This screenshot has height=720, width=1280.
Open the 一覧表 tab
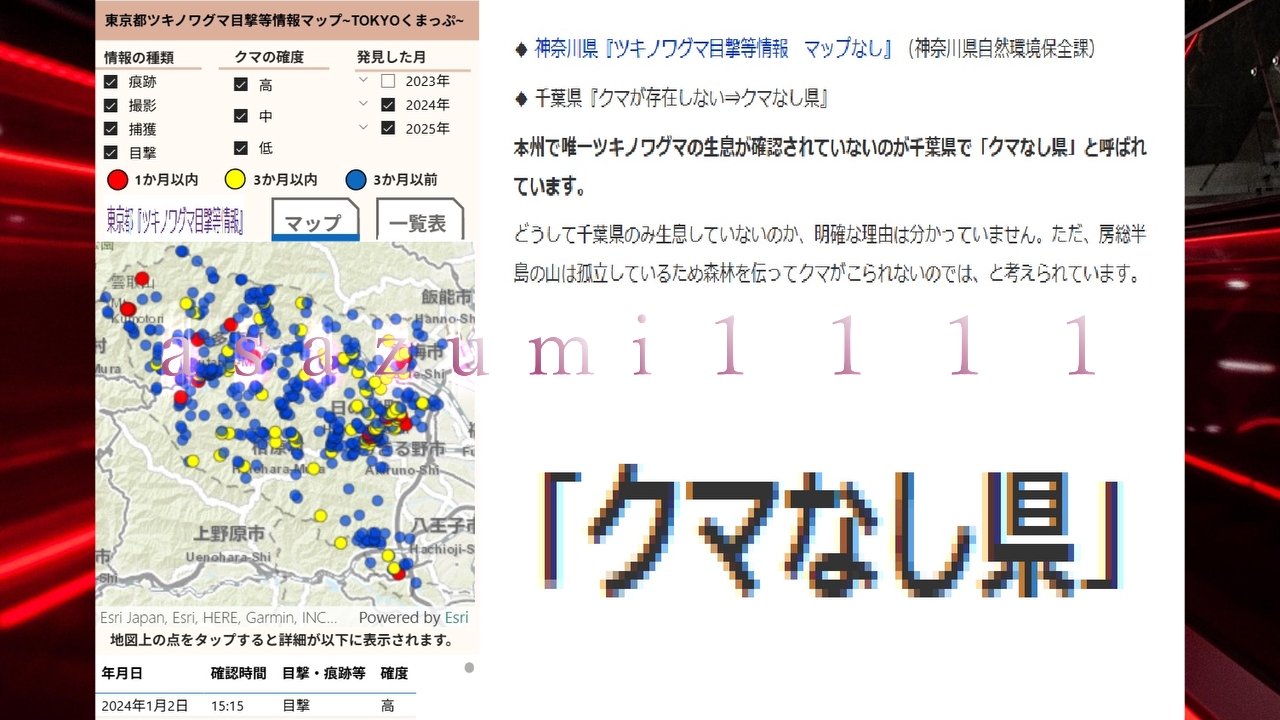(418, 222)
